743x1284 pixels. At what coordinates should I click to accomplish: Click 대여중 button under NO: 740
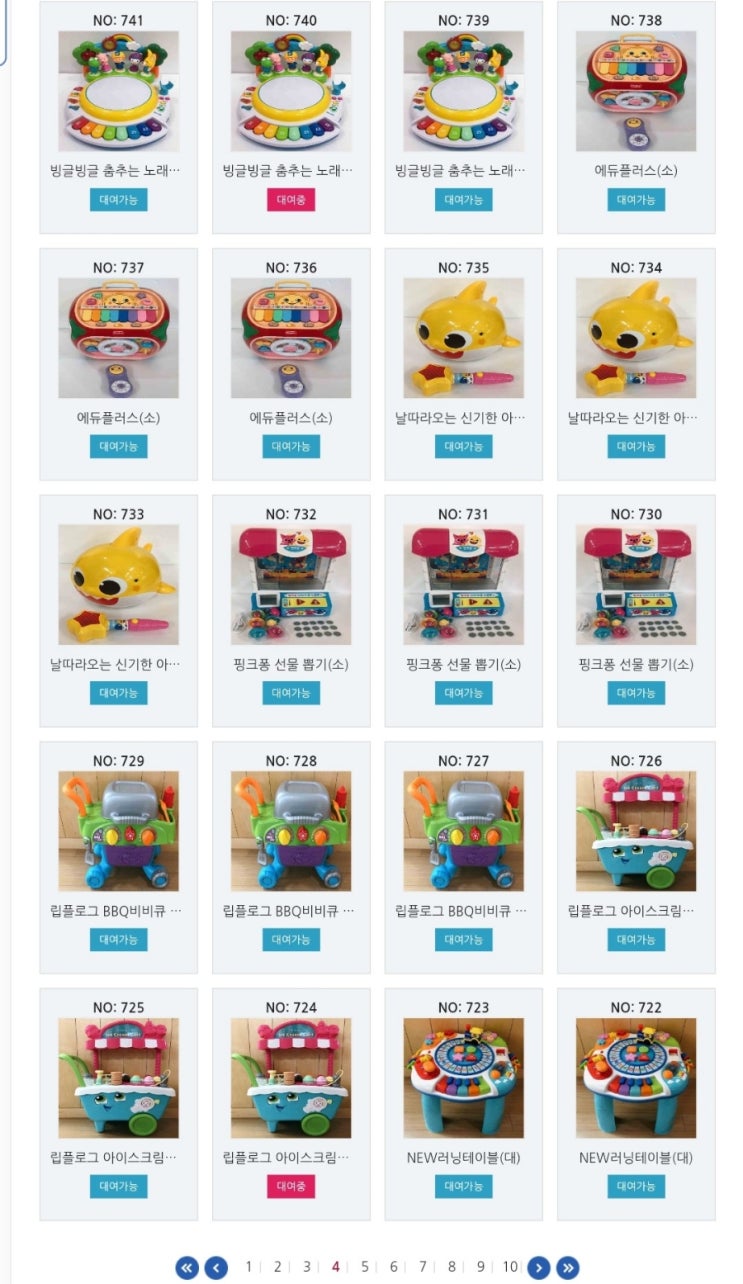pyautogui.click(x=291, y=199)
